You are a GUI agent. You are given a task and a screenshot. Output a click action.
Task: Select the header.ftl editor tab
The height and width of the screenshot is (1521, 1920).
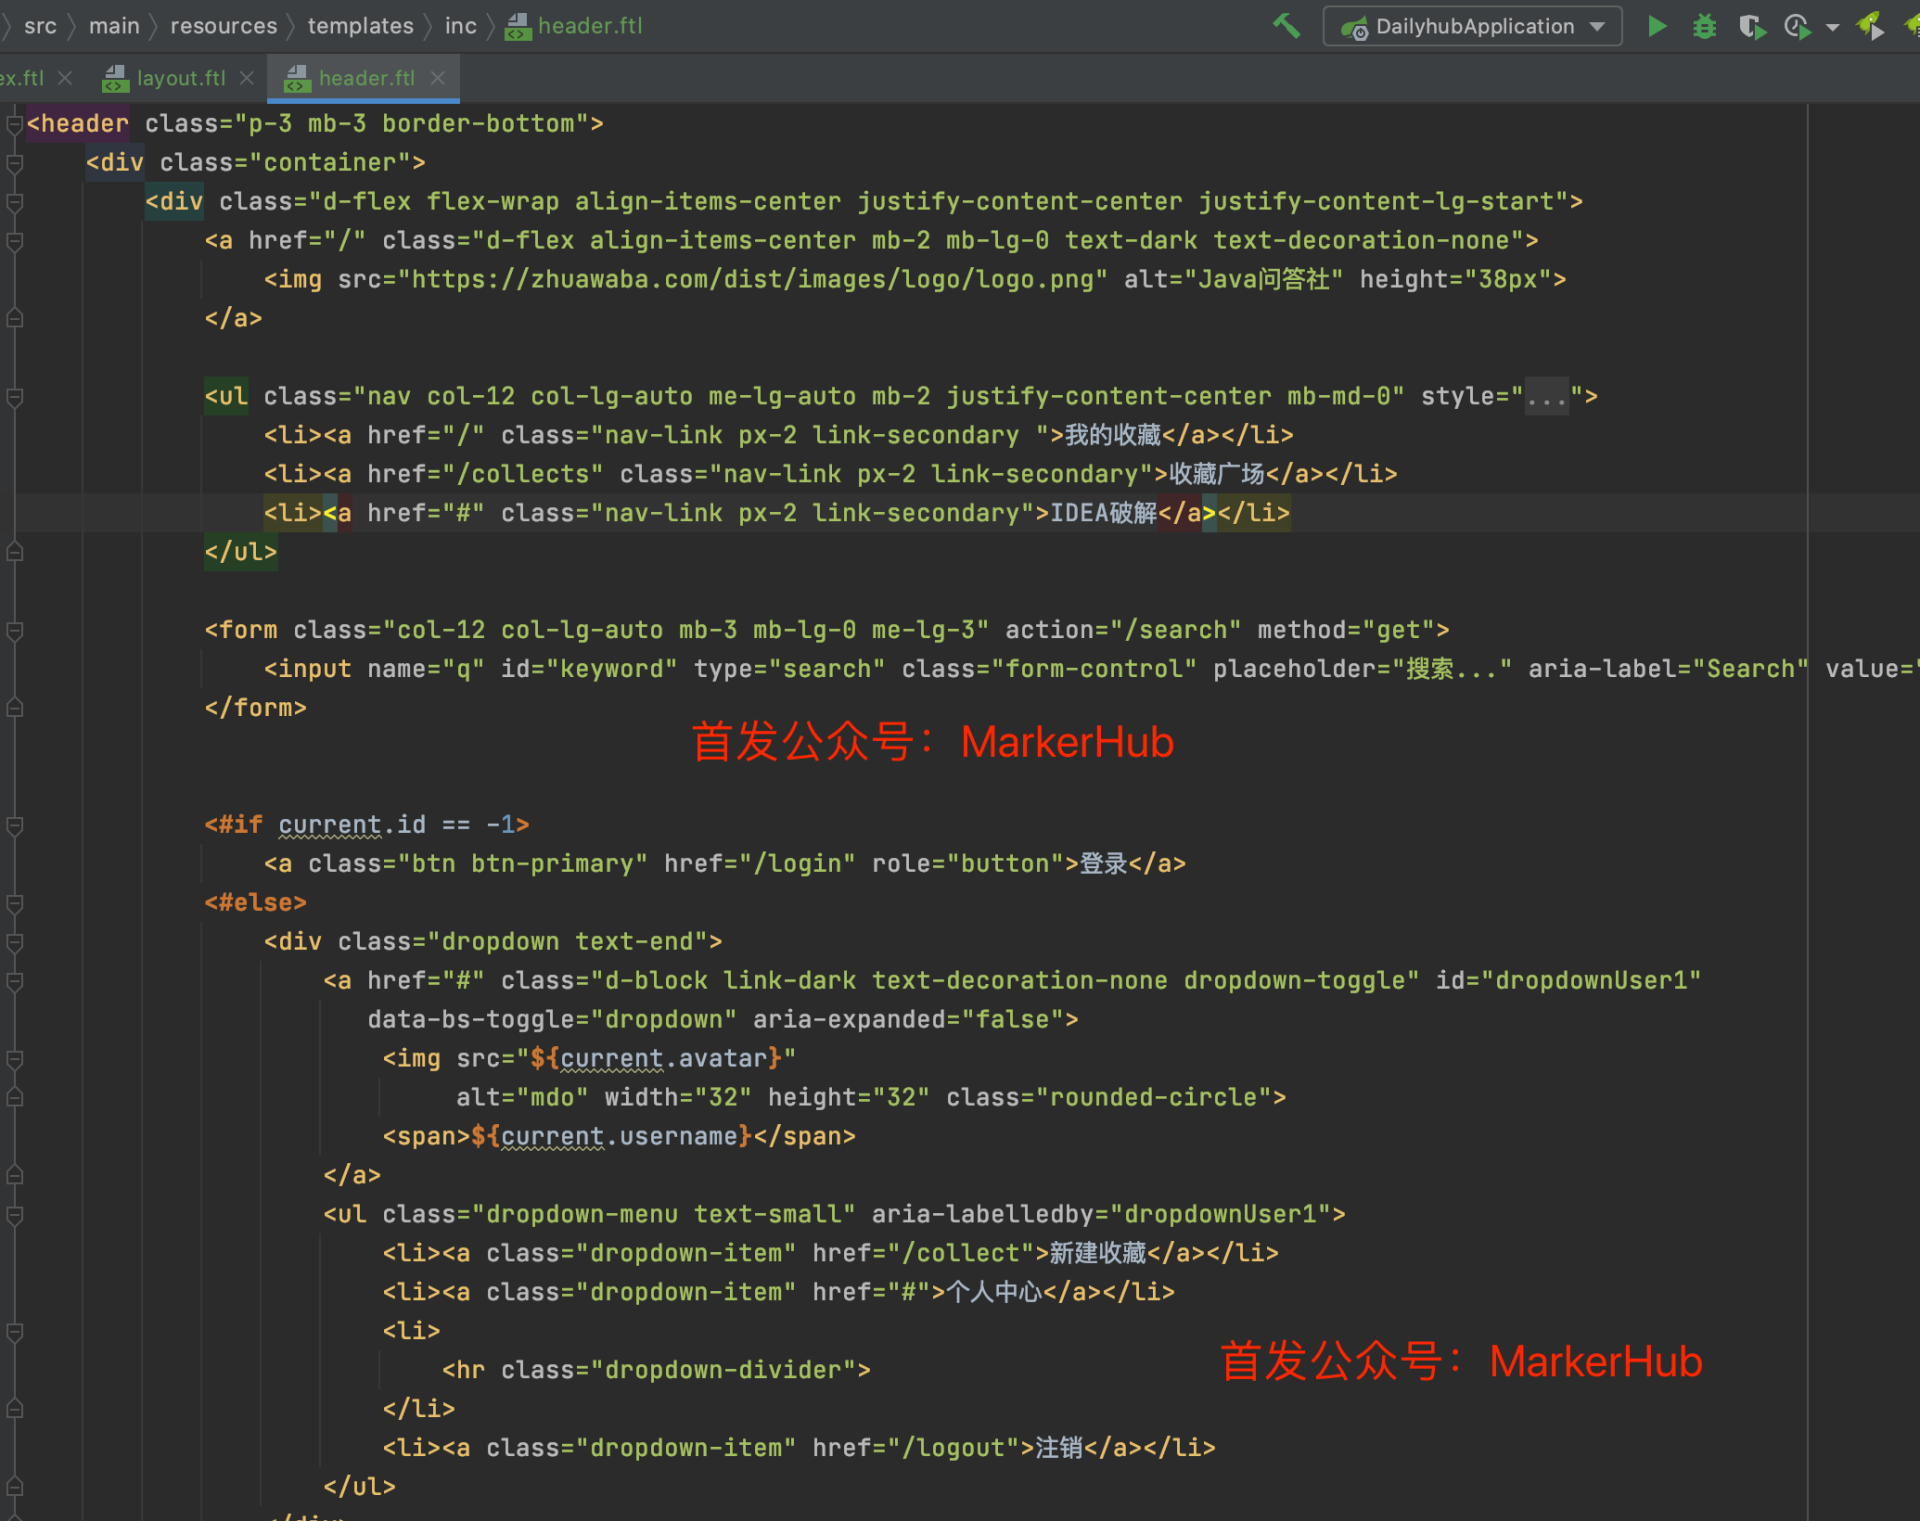click(366, 78)
